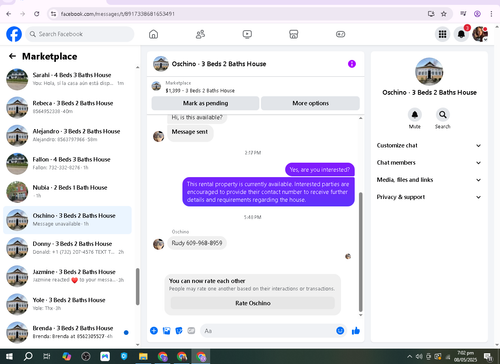500x364 pixels.
Task: Open Jazmine 3 Beds 2 Baths conversation
Action: [67, 276]
